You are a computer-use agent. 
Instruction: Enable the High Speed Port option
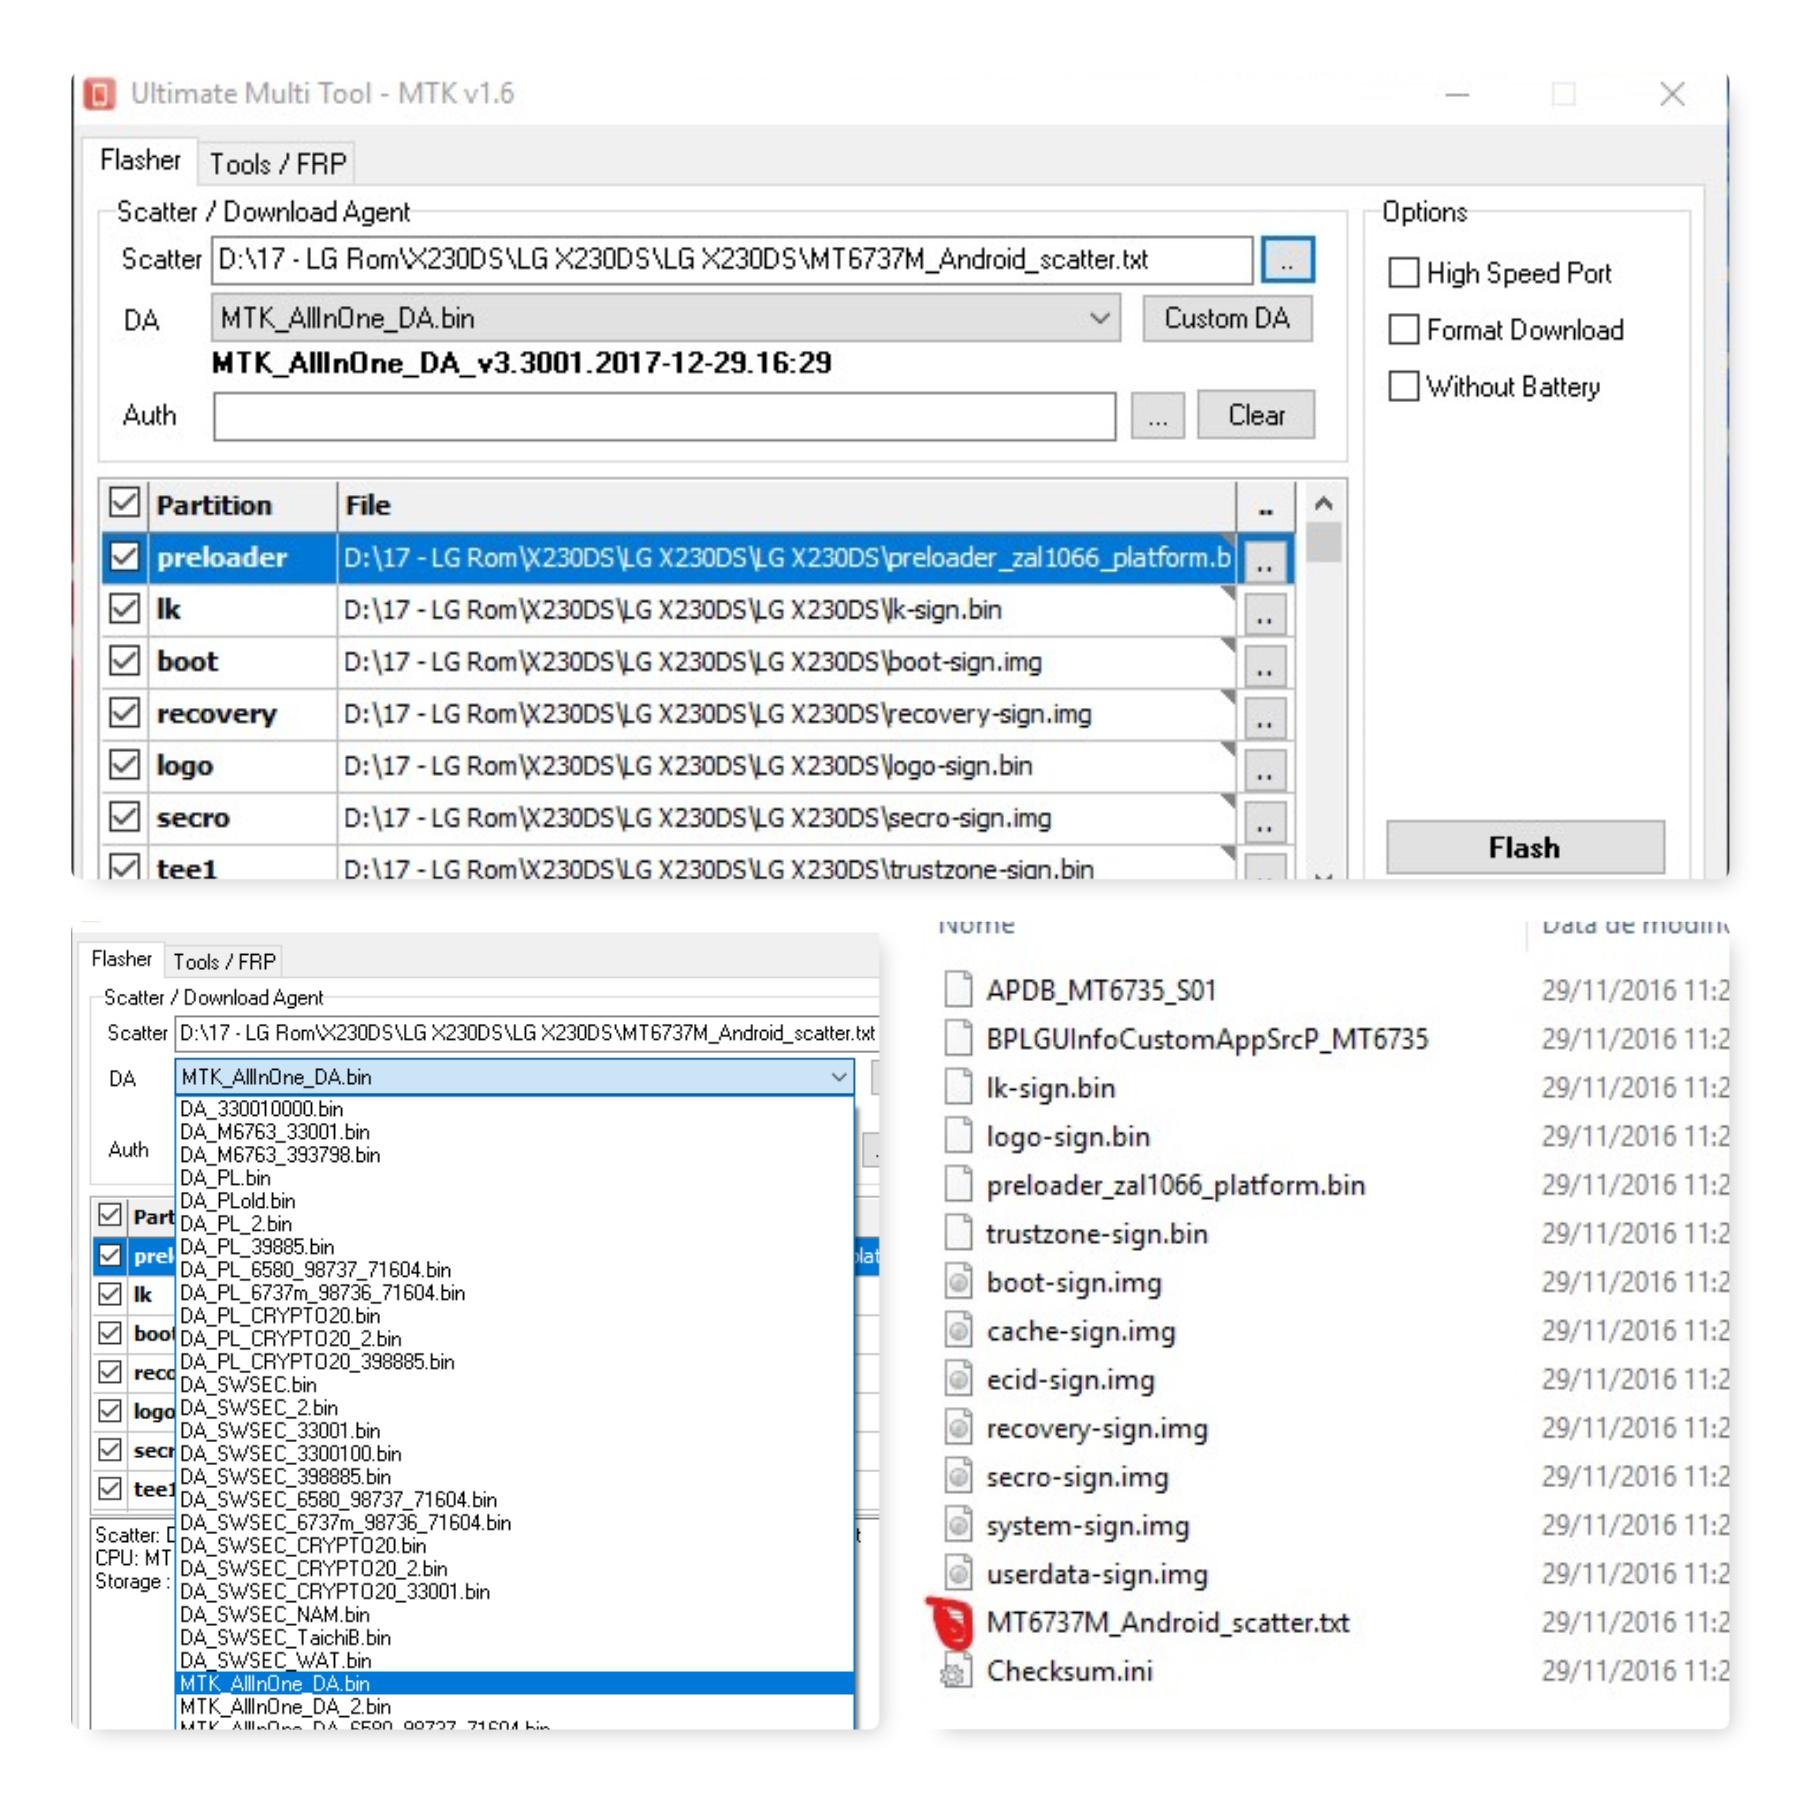tap(1403, 273)
